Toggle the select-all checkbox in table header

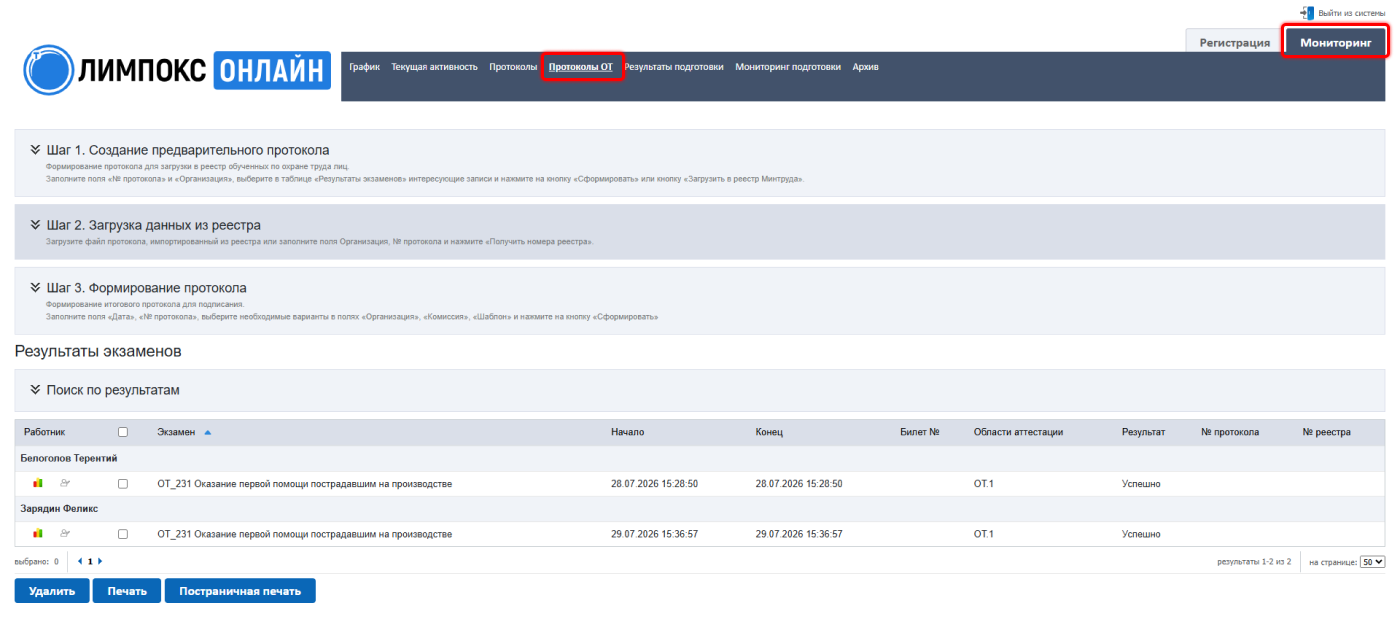click(x=123, y=433)
